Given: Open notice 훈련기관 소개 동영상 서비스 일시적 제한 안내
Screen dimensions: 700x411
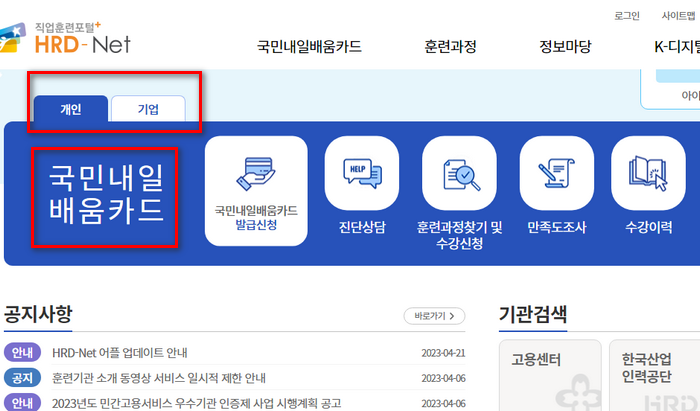Looking at the screenshot, I should (x=159, y=378).
